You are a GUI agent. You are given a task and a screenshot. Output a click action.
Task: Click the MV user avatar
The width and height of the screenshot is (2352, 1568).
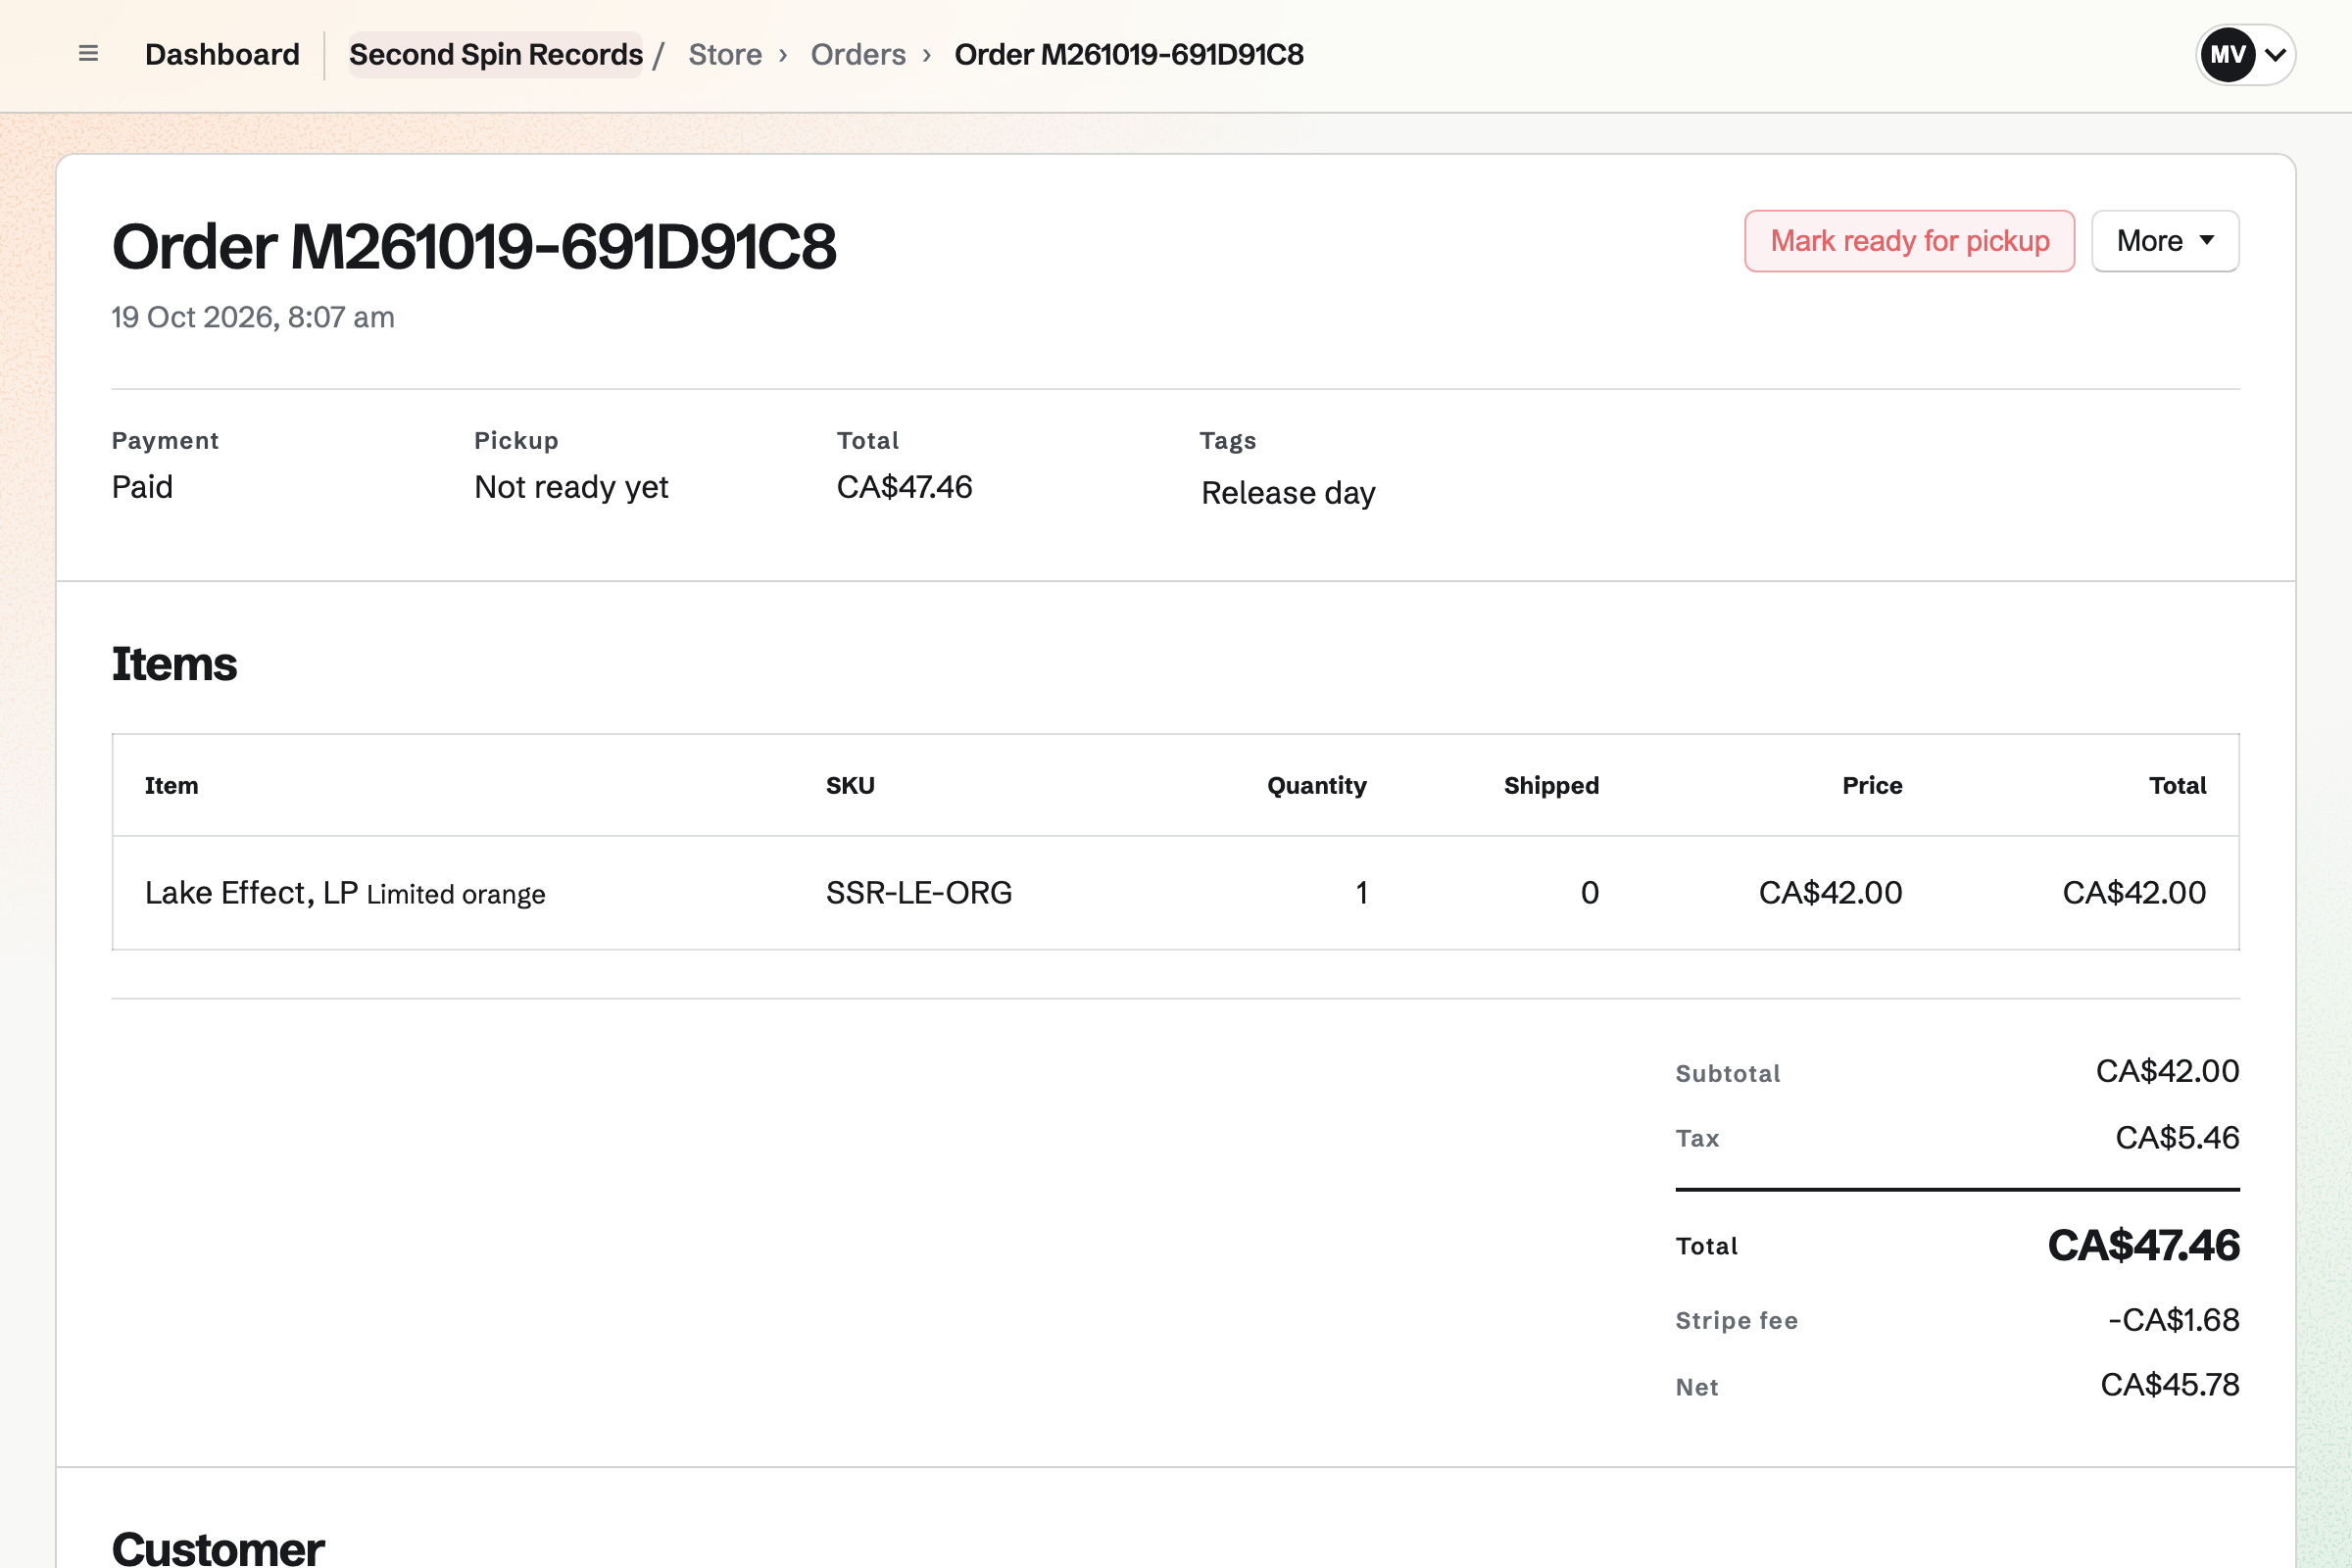[x=2227, y=54]
